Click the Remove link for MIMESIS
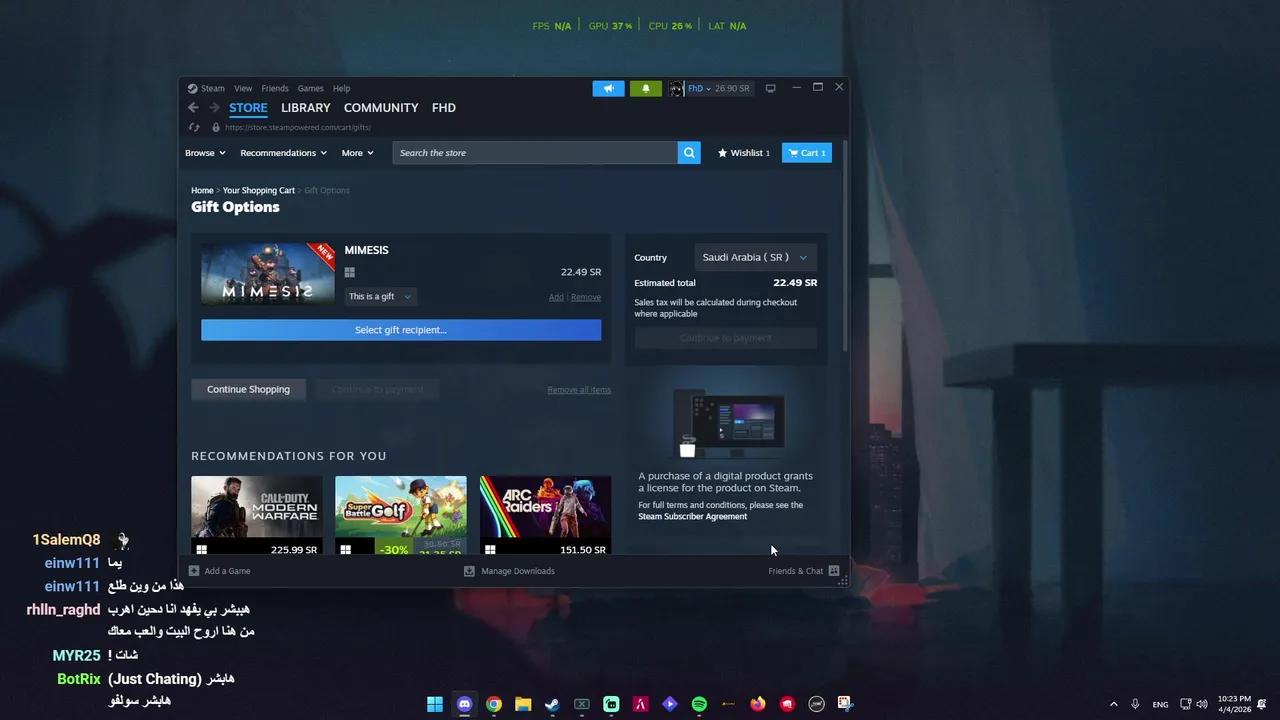The image size is (1280, 720). click(x=586, y=297)
